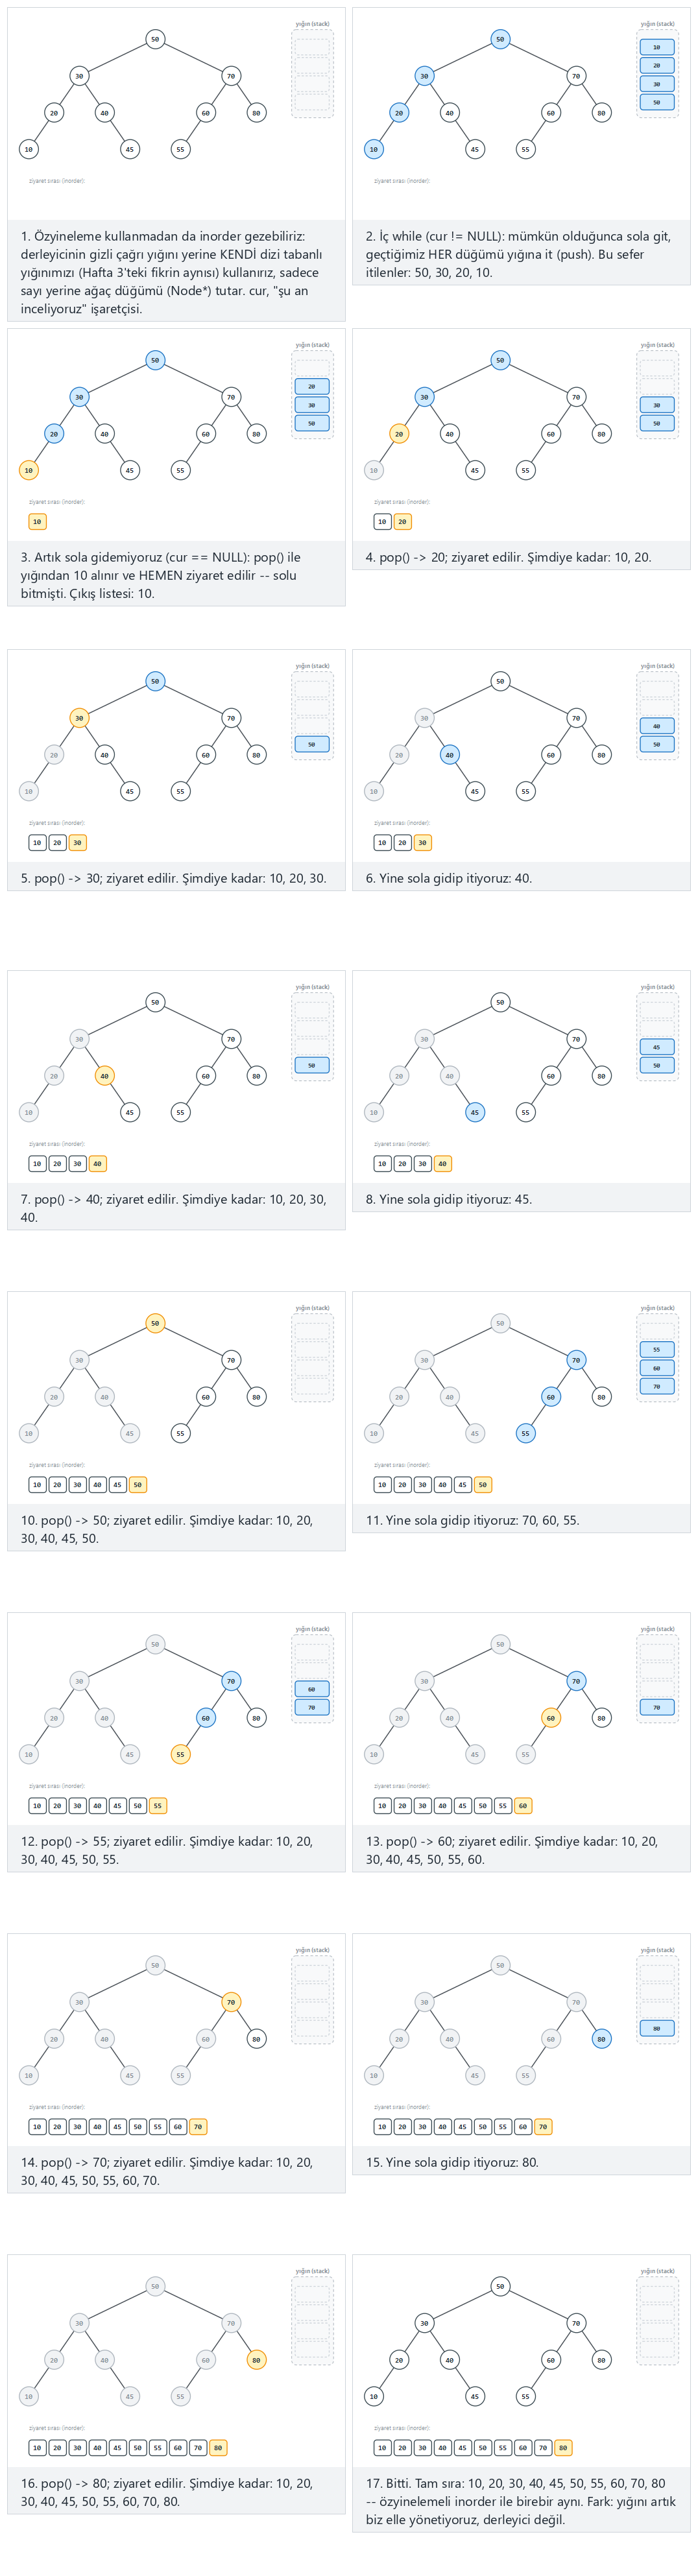Click blue node 45 in step 8 tree
698x2576 pixels.
(475, 1112)
